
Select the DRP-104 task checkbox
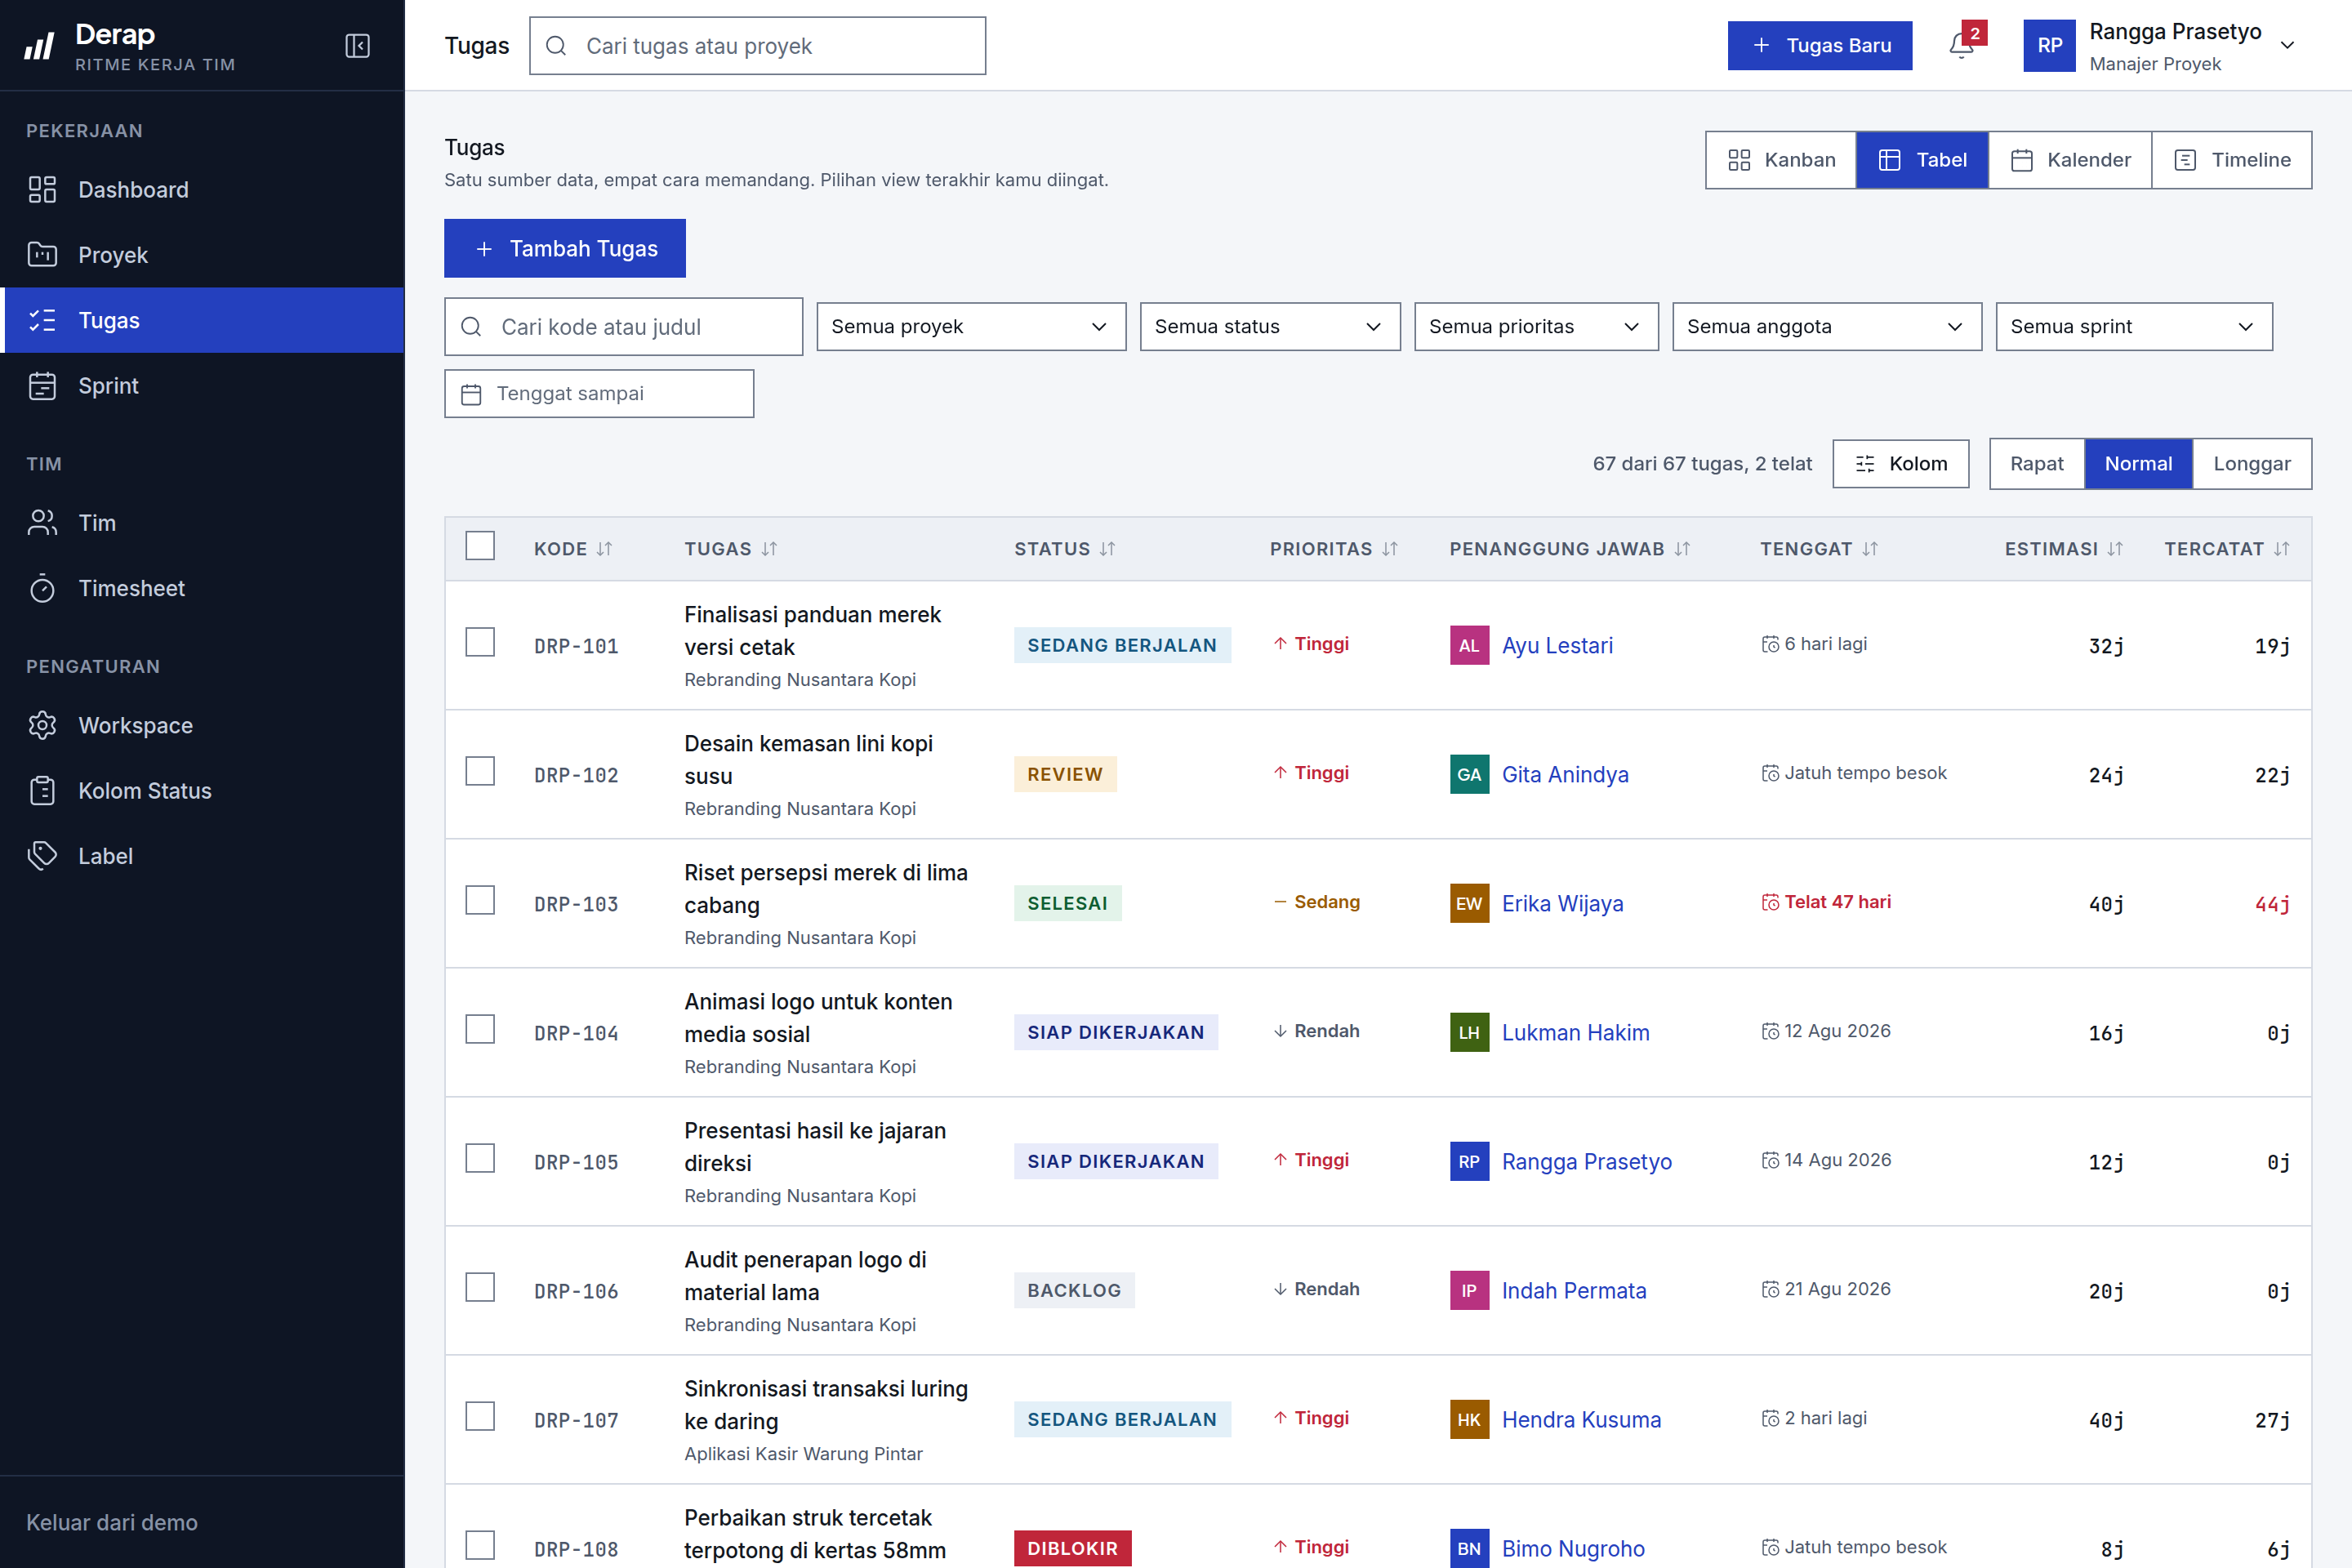pos(480,1029)
